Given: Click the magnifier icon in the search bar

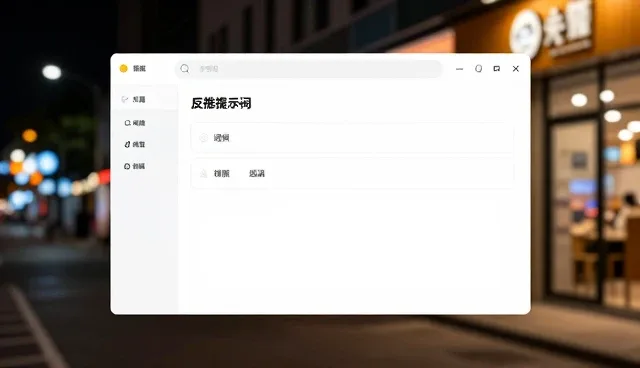Looking at the screenshot, I should 185,69.
